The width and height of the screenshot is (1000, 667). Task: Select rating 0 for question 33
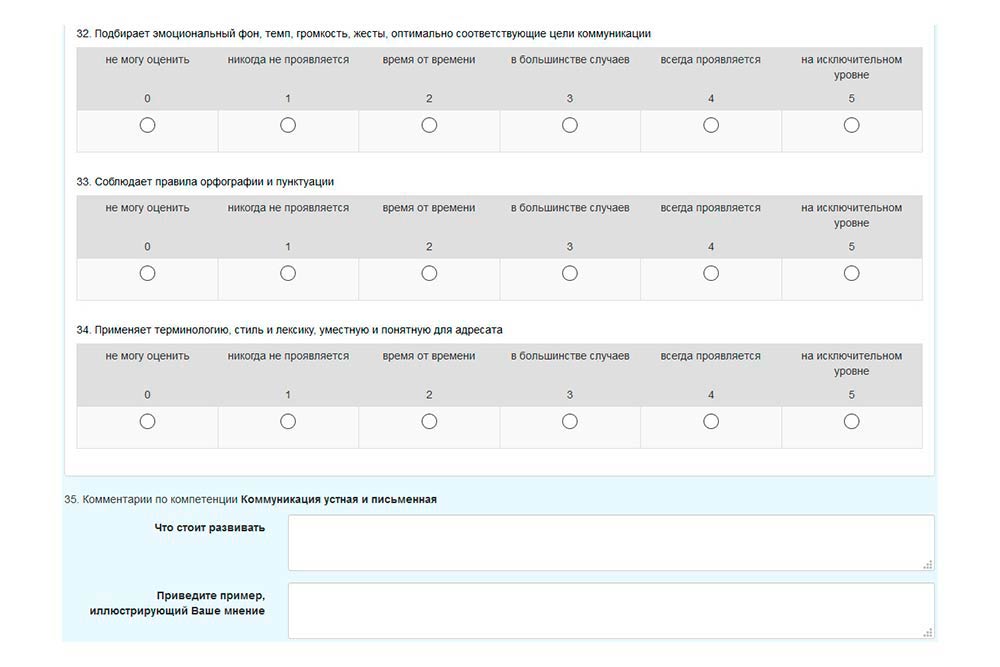pyautogui.click(x=147, y=273)
